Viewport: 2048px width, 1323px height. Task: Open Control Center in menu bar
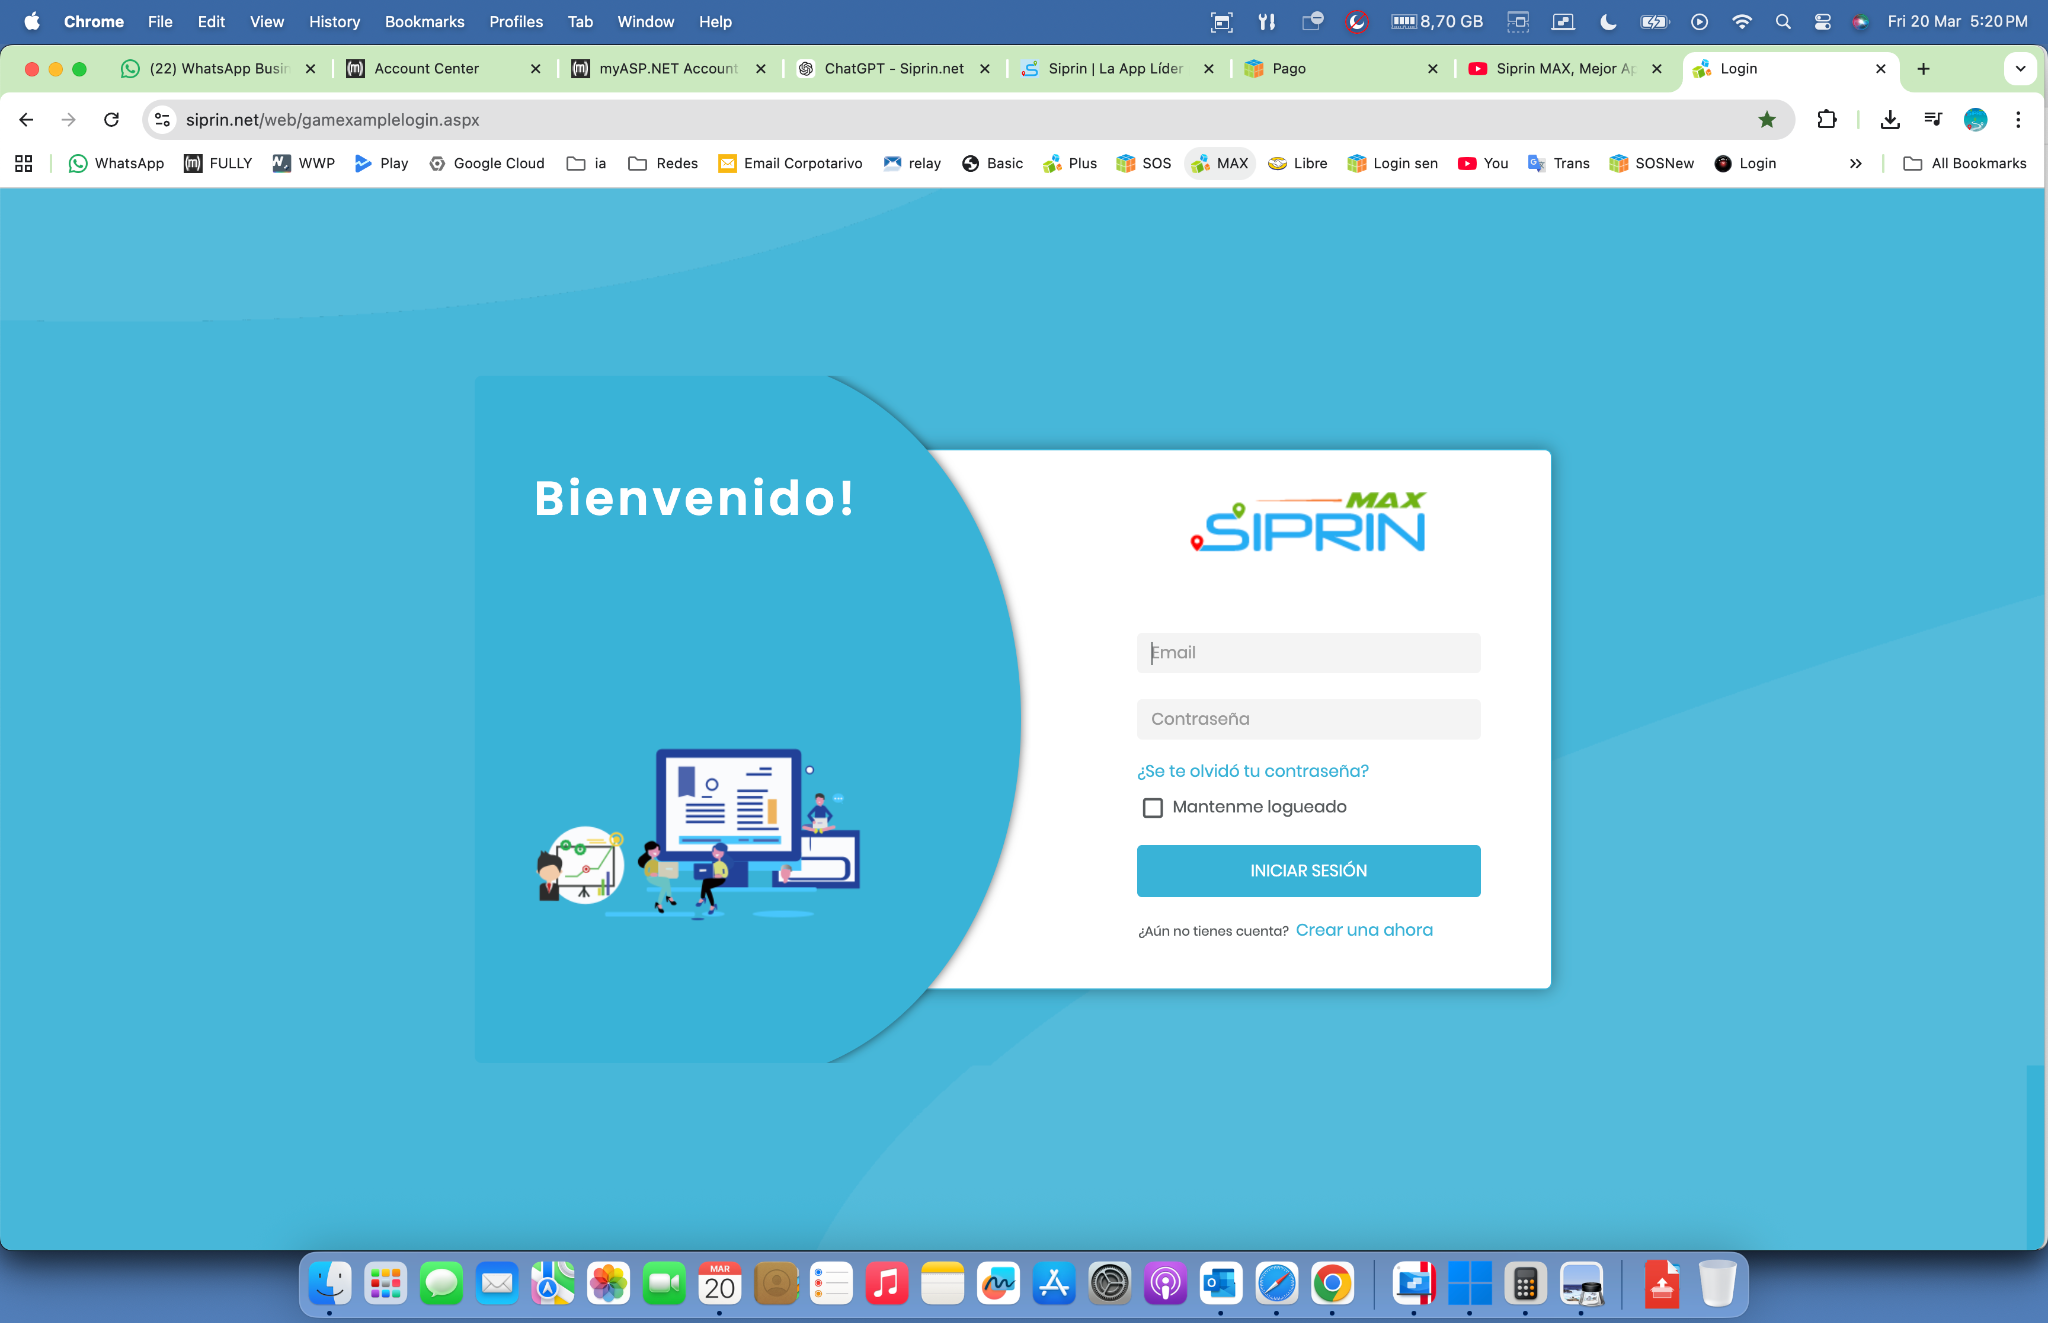(1822, 22)
